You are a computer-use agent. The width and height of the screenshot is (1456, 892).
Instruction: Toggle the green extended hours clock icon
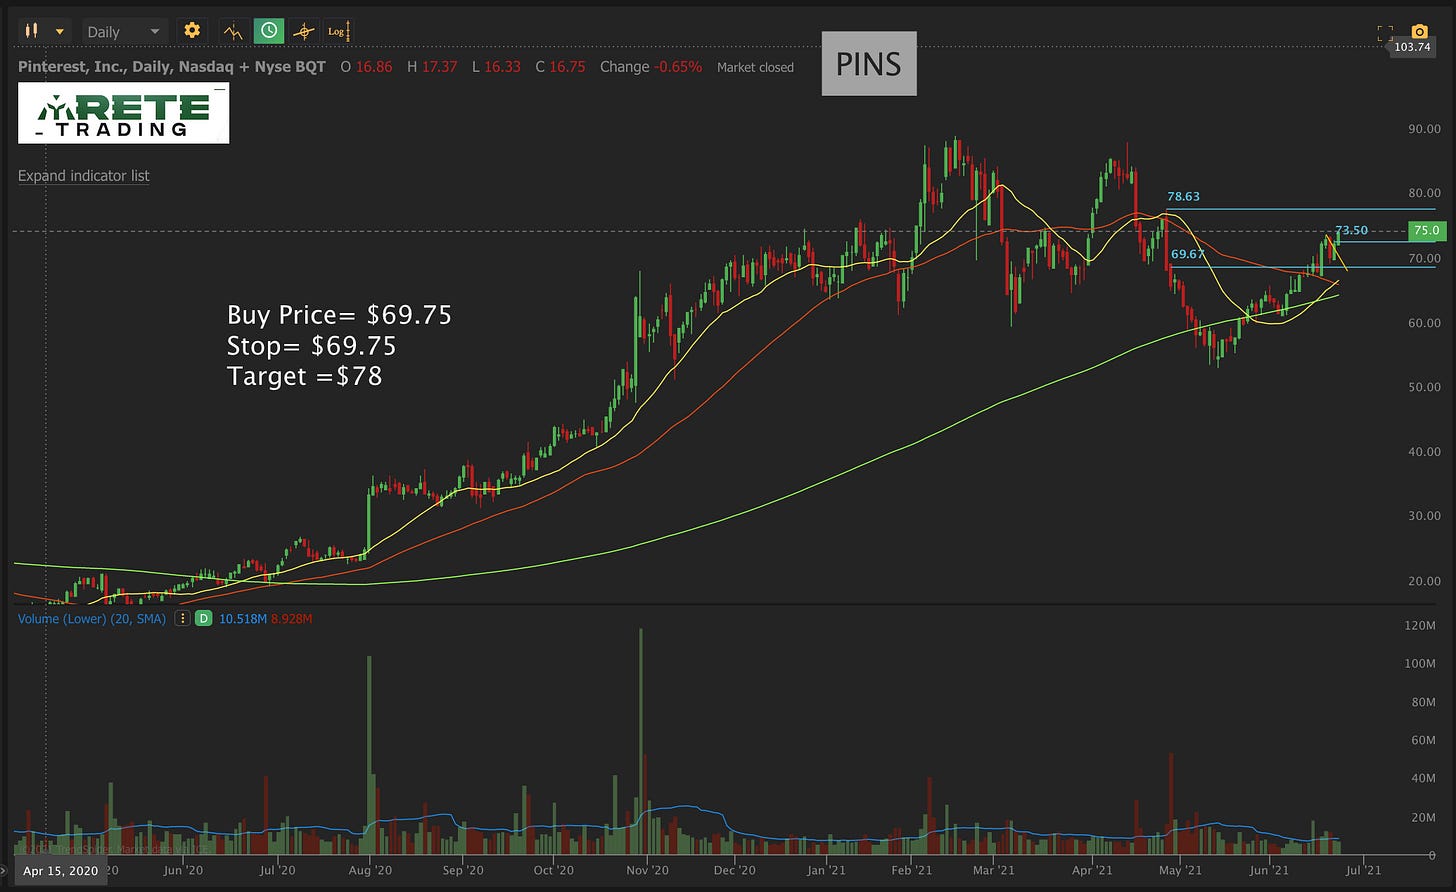[269, 31]
